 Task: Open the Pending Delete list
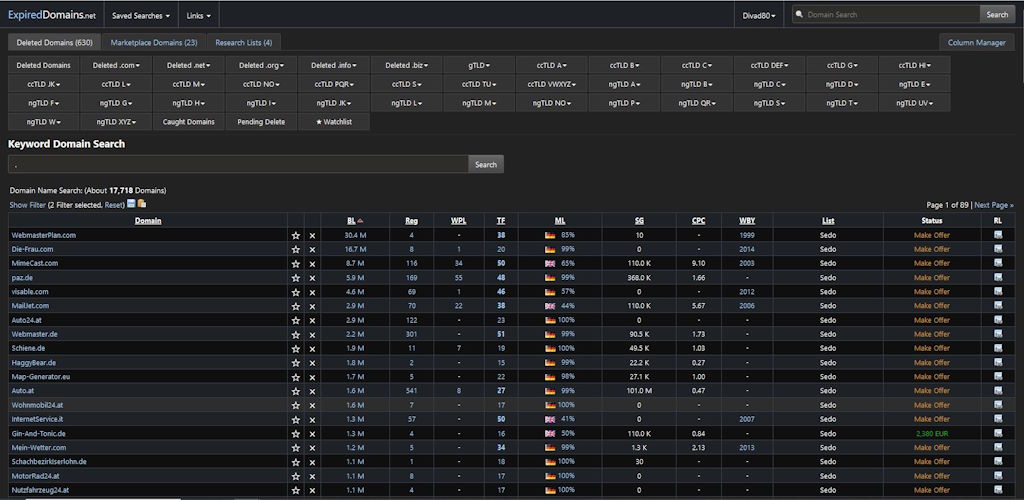261,122
